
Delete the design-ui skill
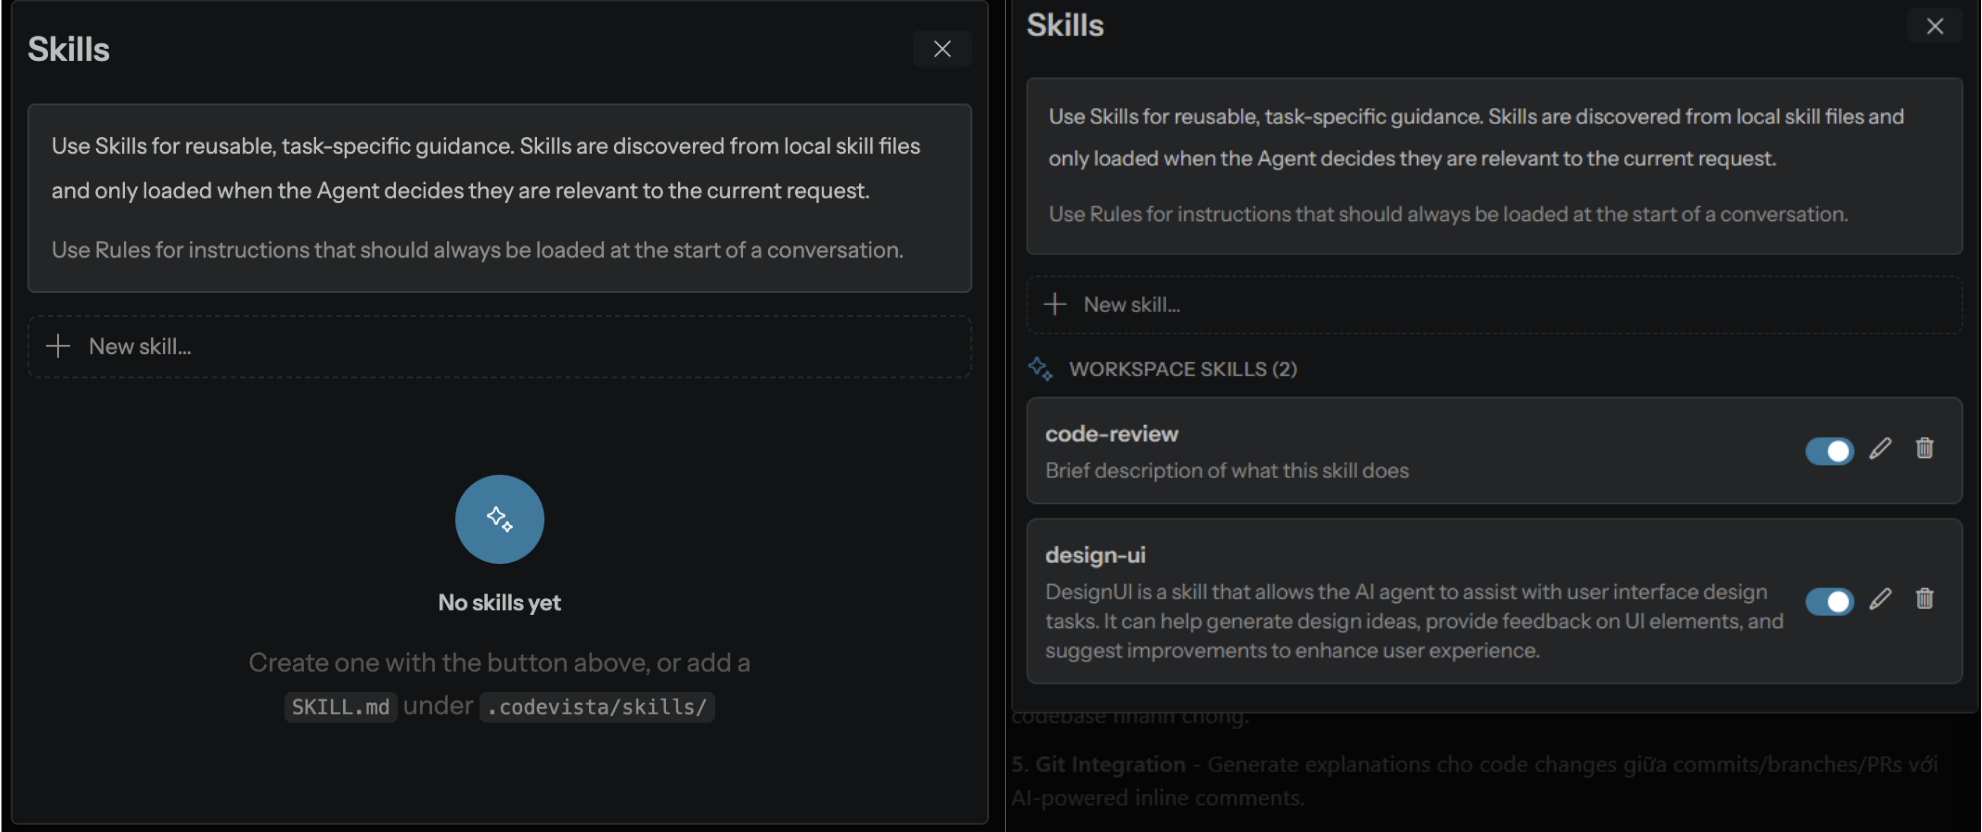pyautogui.click(x=1925, y=599)
